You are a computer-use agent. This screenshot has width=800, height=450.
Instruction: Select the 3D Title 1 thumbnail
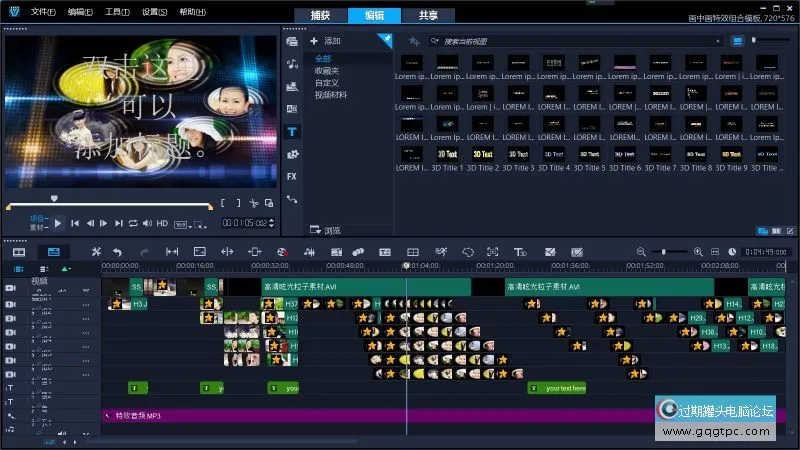(445, 155)
